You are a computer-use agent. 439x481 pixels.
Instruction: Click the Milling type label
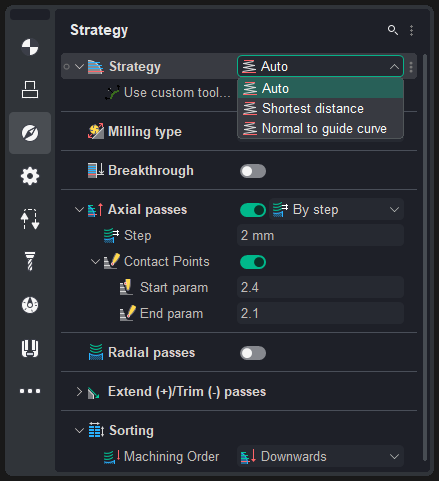point(145,132)
